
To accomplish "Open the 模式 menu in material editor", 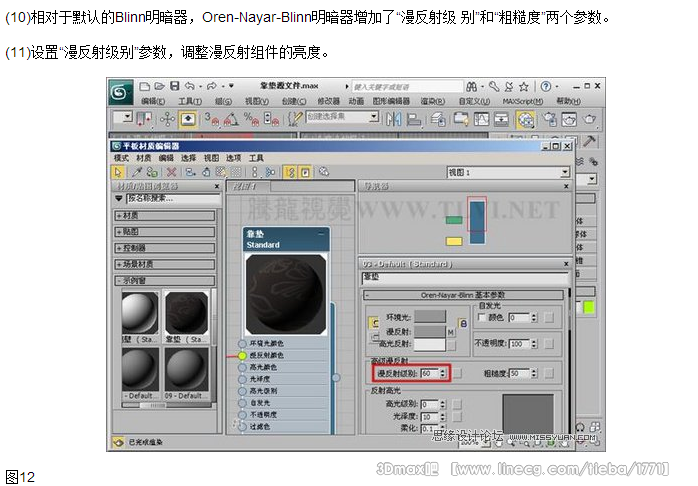I will (121, 158).
